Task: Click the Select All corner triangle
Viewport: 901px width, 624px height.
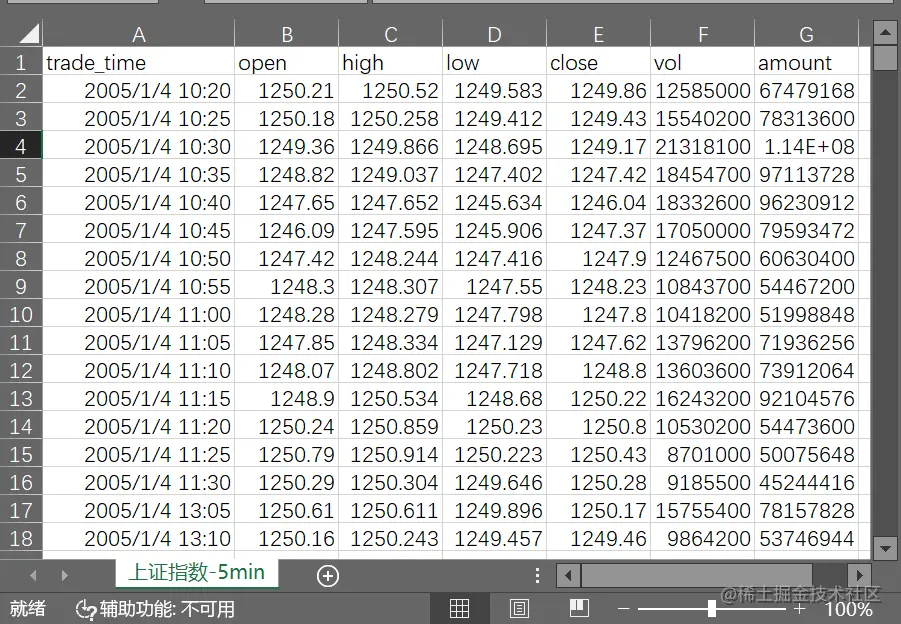Action: tap(29, 34)
